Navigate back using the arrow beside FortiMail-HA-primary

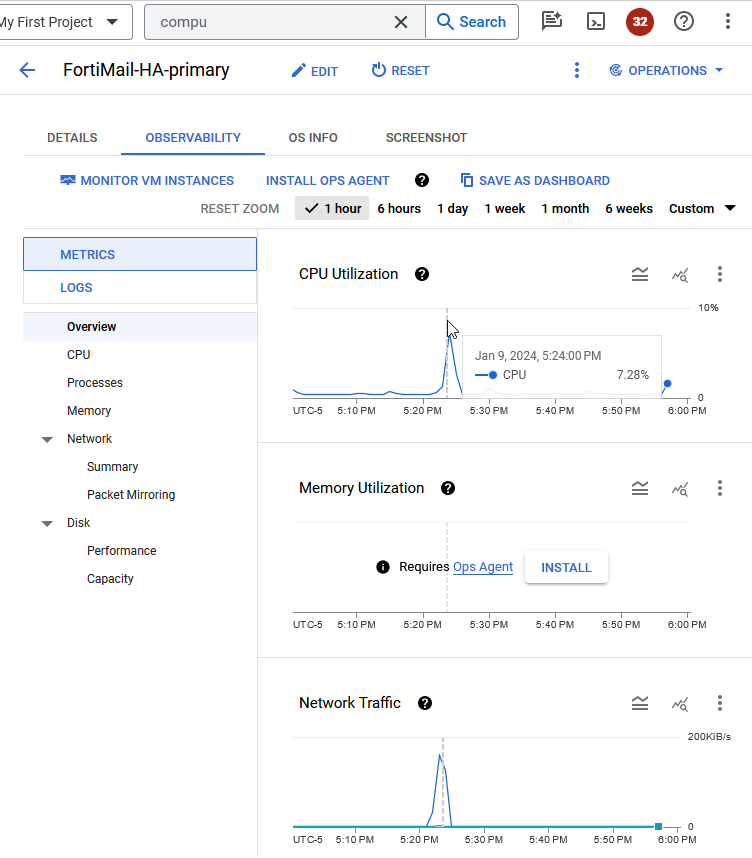pyautogui.click(x=27, y=70)
